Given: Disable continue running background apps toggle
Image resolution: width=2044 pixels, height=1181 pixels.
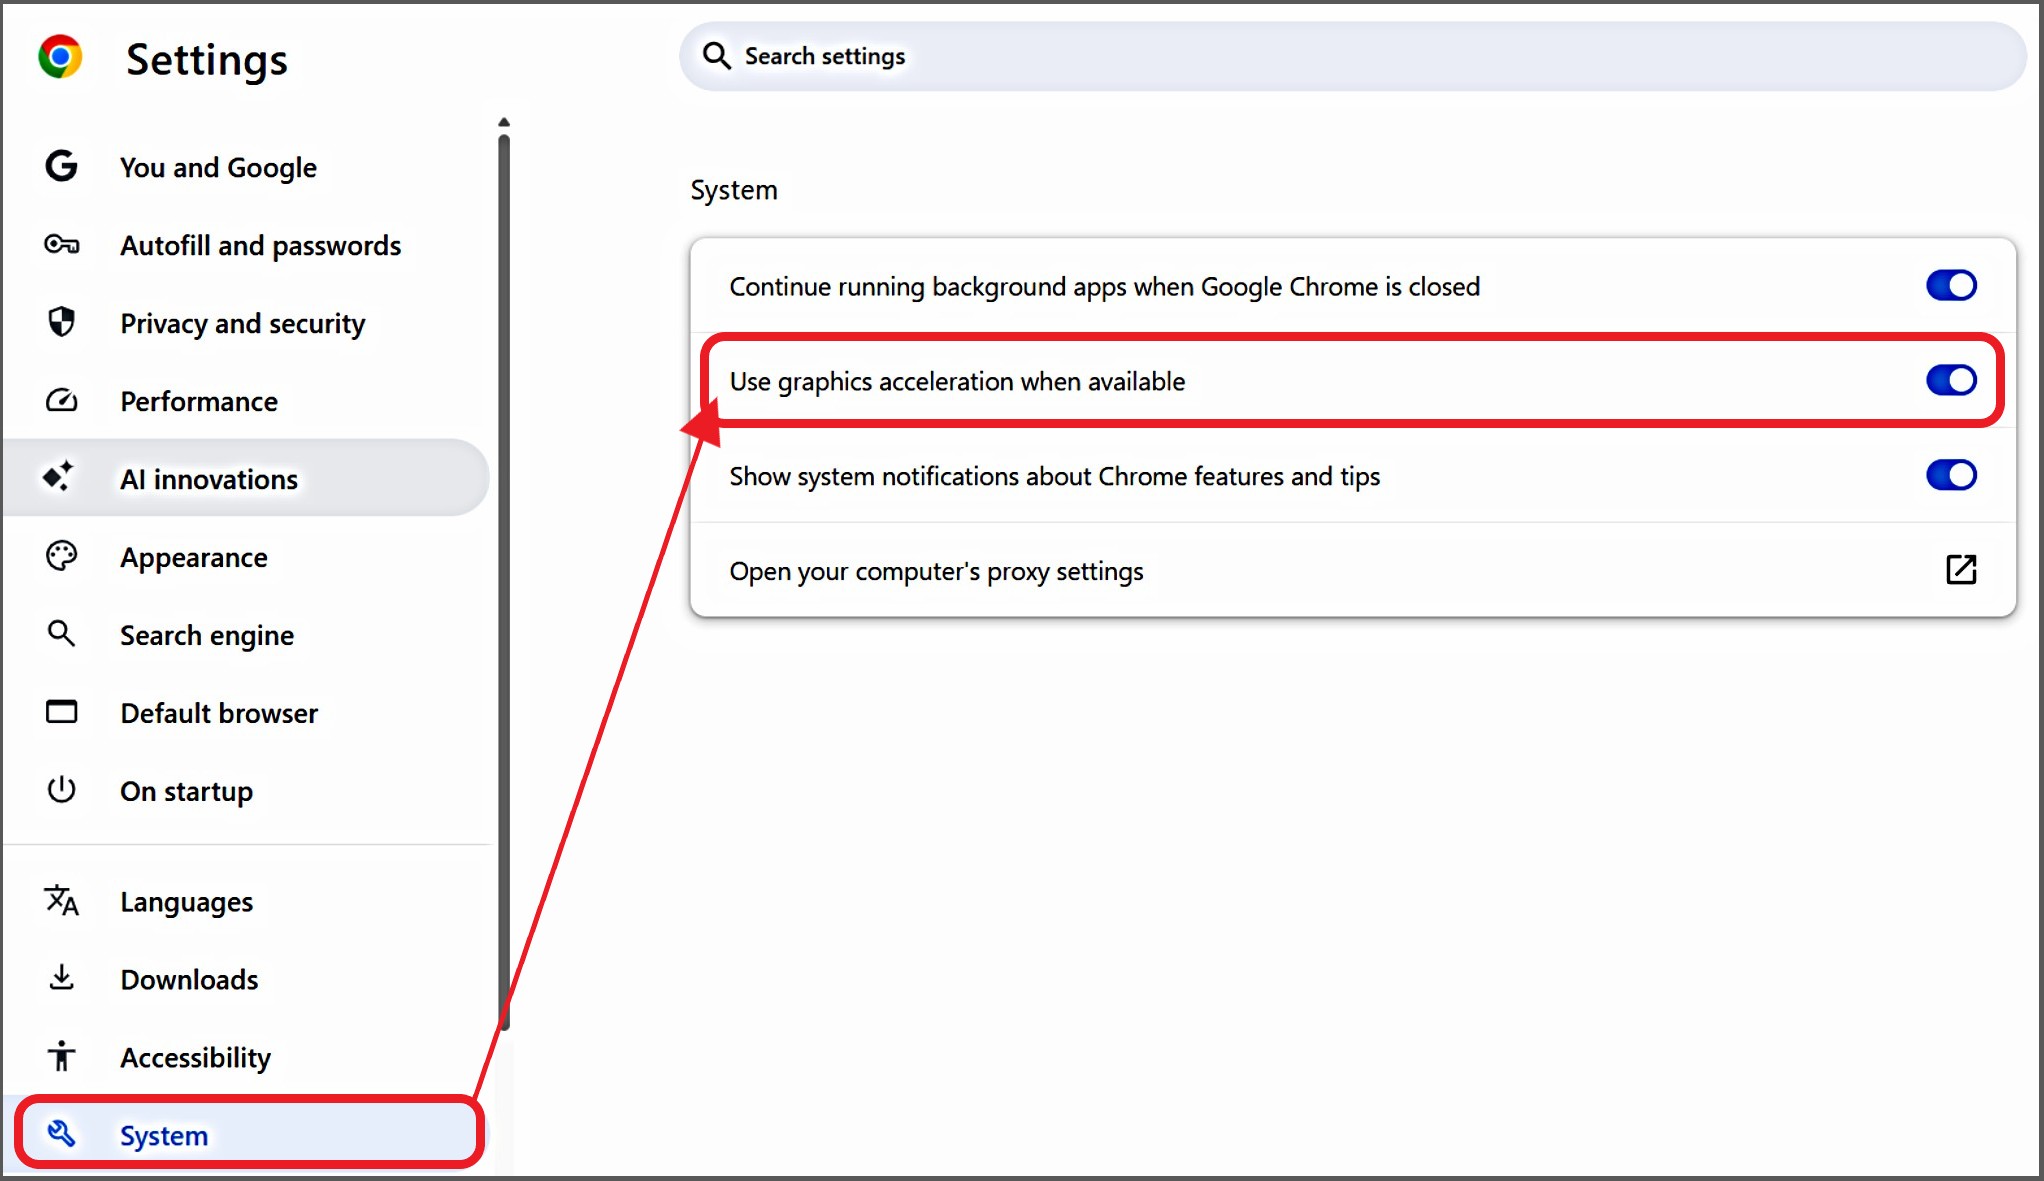Looking at the screenshot, I should [x=1950, y=286].
